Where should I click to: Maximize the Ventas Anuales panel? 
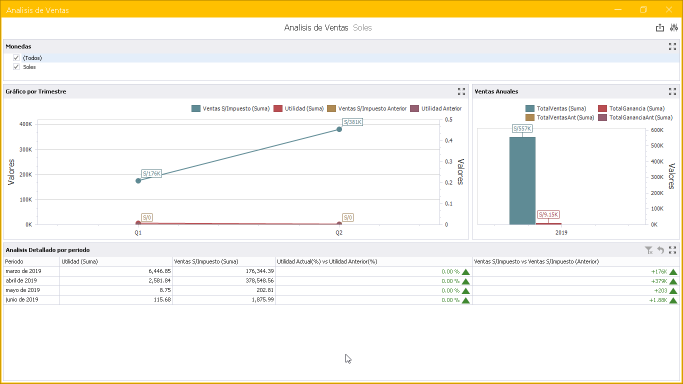tap(673, 91)
